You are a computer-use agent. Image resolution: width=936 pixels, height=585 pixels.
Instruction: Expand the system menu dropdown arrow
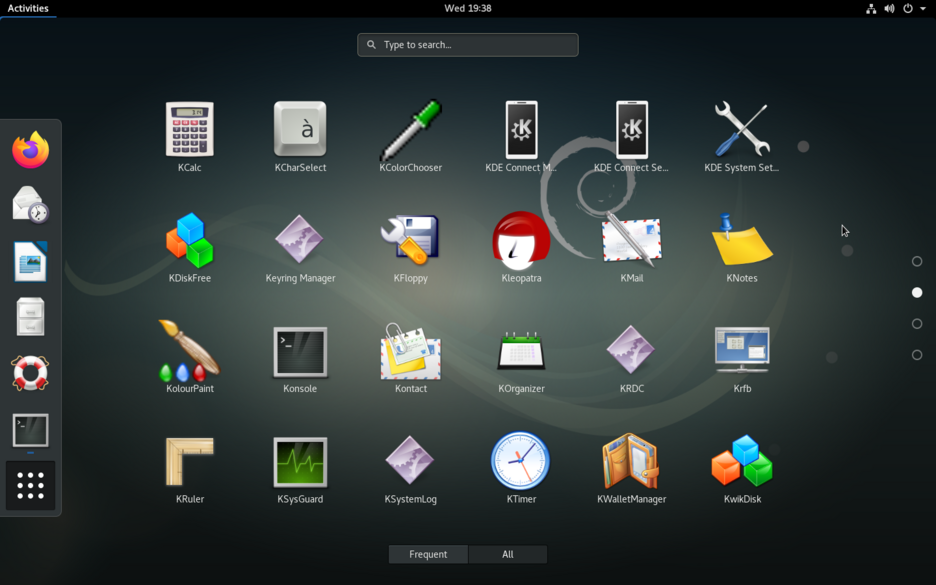click(923, 8)
